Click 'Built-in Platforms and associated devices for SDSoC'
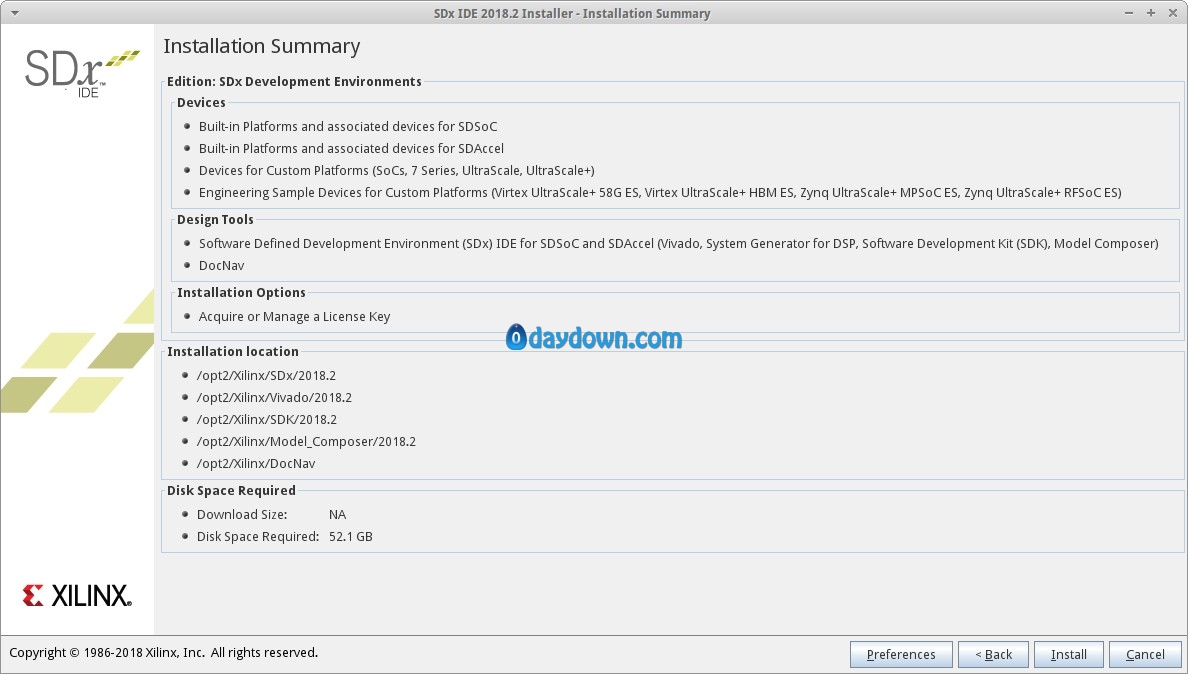The image size is (1188, 674). (348, 126)
